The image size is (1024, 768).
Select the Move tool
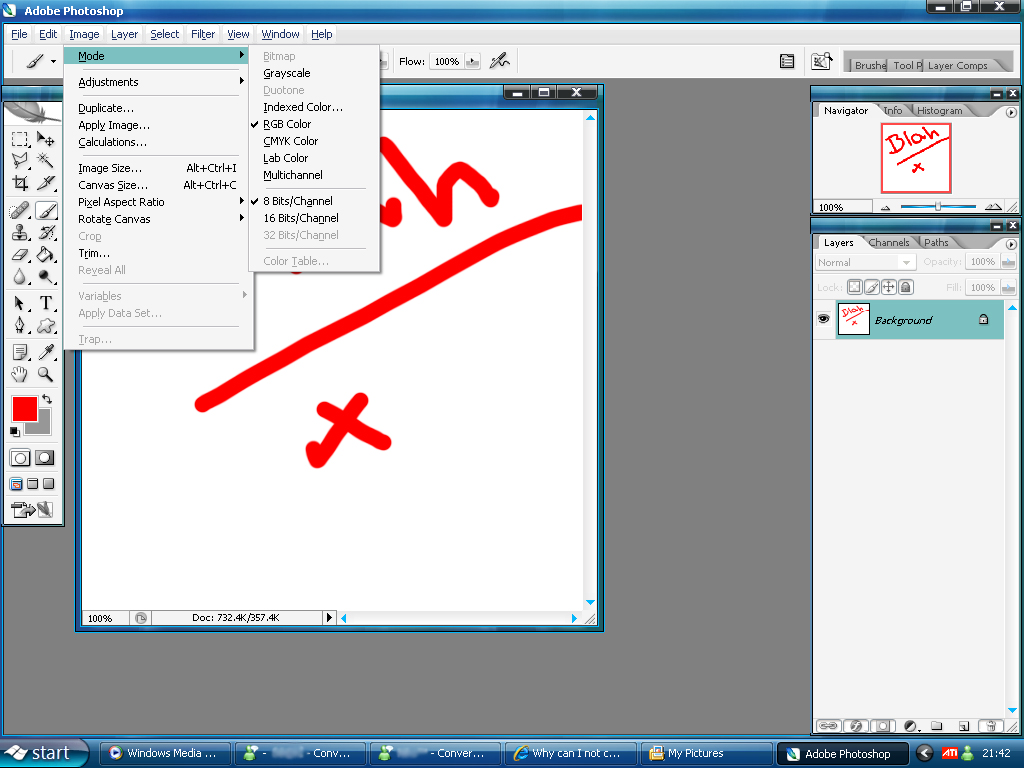[45, 139]
